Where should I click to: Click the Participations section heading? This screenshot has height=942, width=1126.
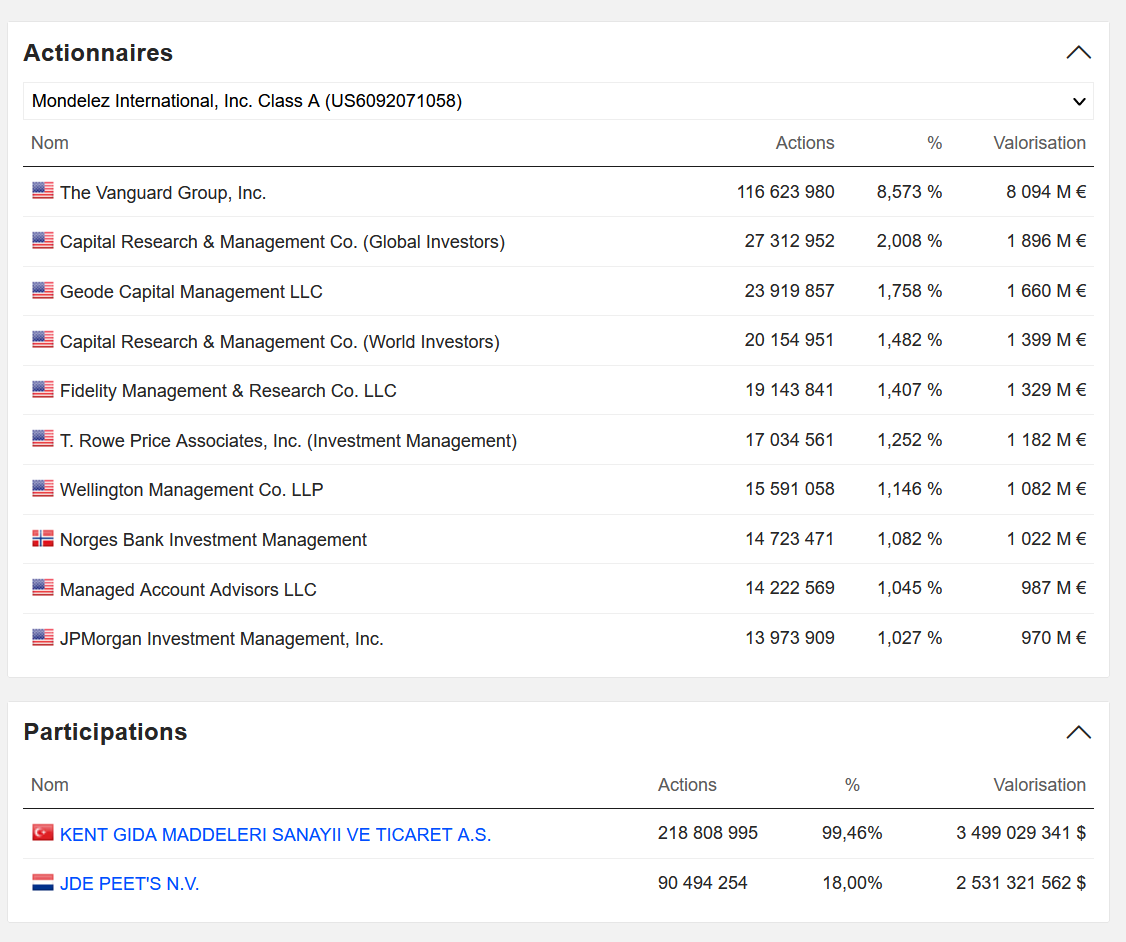106,732
